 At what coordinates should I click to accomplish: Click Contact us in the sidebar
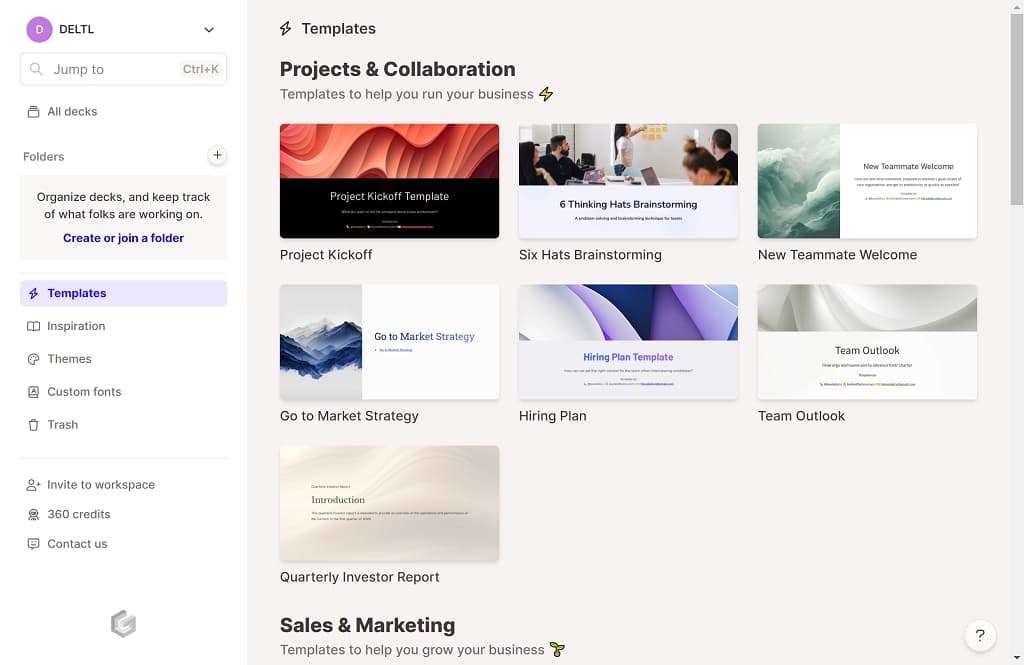click(77, 544)
